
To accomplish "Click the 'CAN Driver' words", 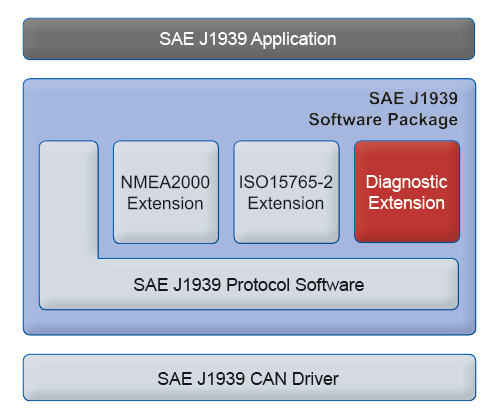I will point(294,379).
